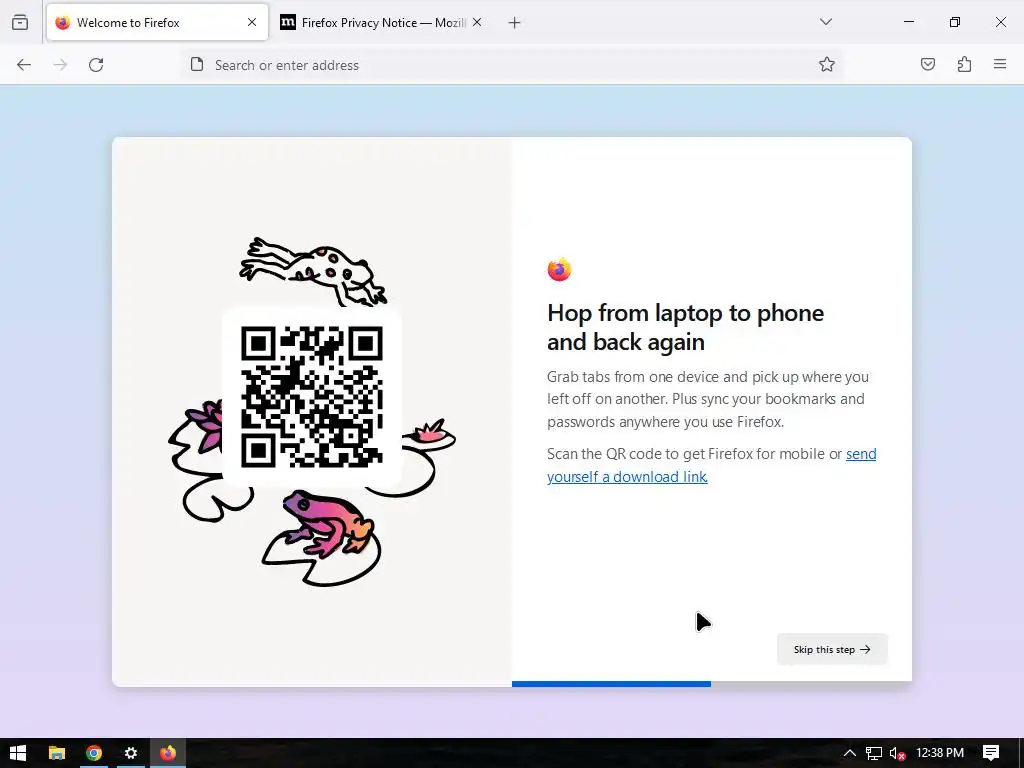Click Skip this step button

[x=832, y=649]
